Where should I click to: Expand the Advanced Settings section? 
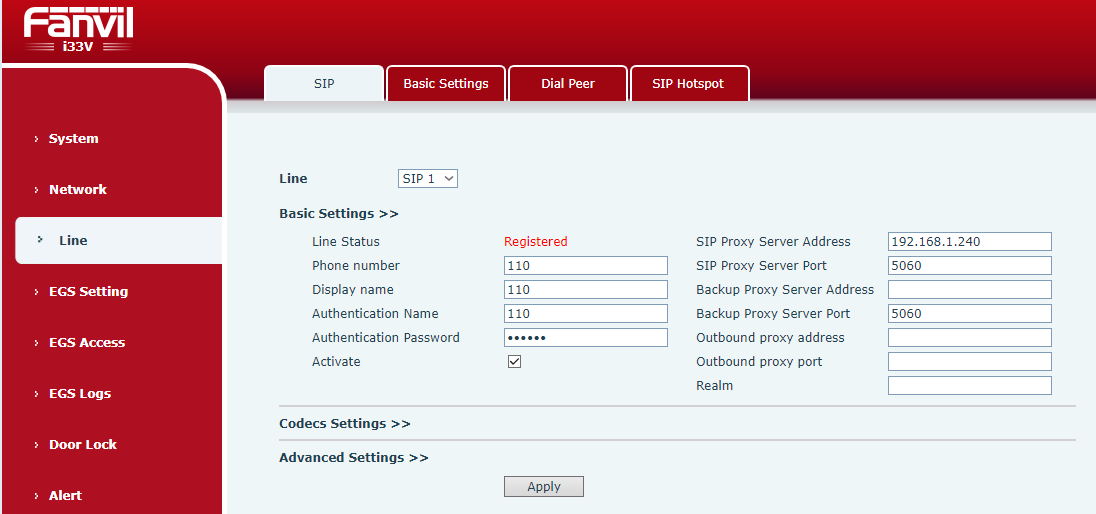(x=353, y=457)
